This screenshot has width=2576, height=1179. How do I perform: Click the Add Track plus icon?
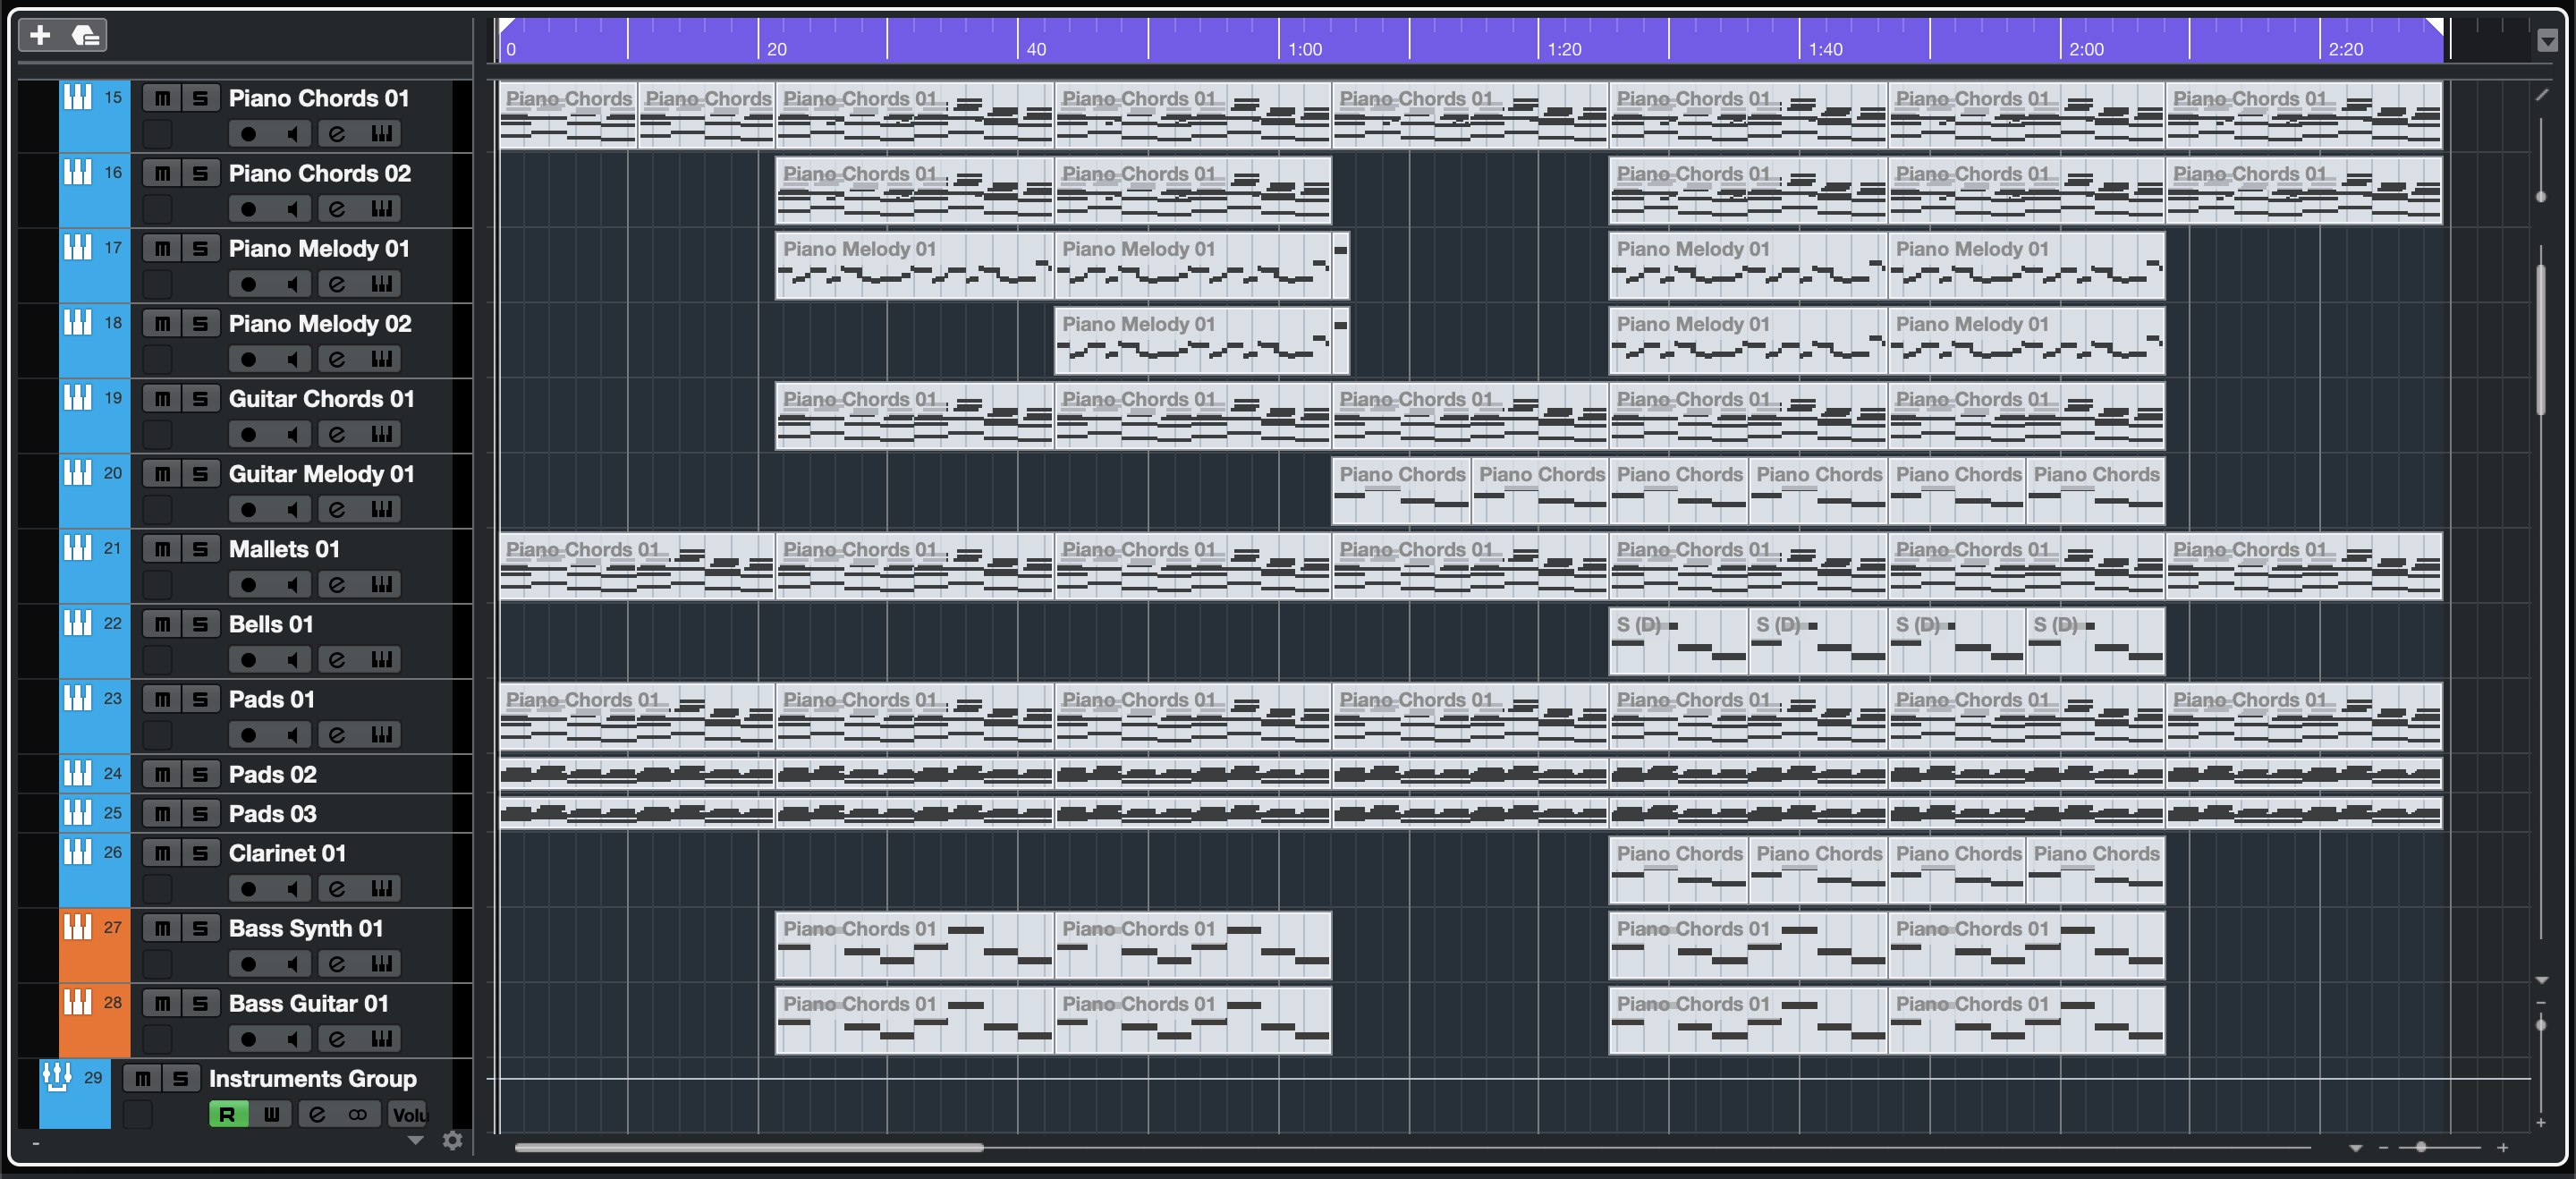[x=40, y=36]
